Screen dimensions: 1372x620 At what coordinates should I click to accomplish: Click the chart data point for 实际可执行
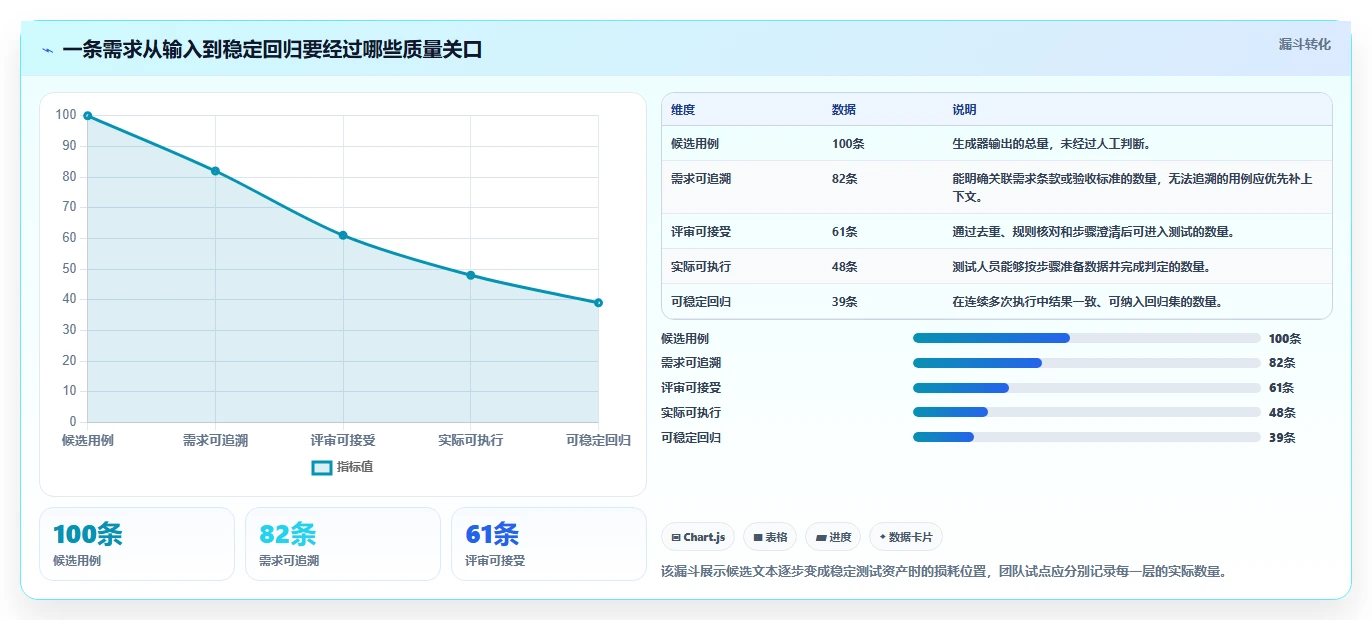click(471, 275)
